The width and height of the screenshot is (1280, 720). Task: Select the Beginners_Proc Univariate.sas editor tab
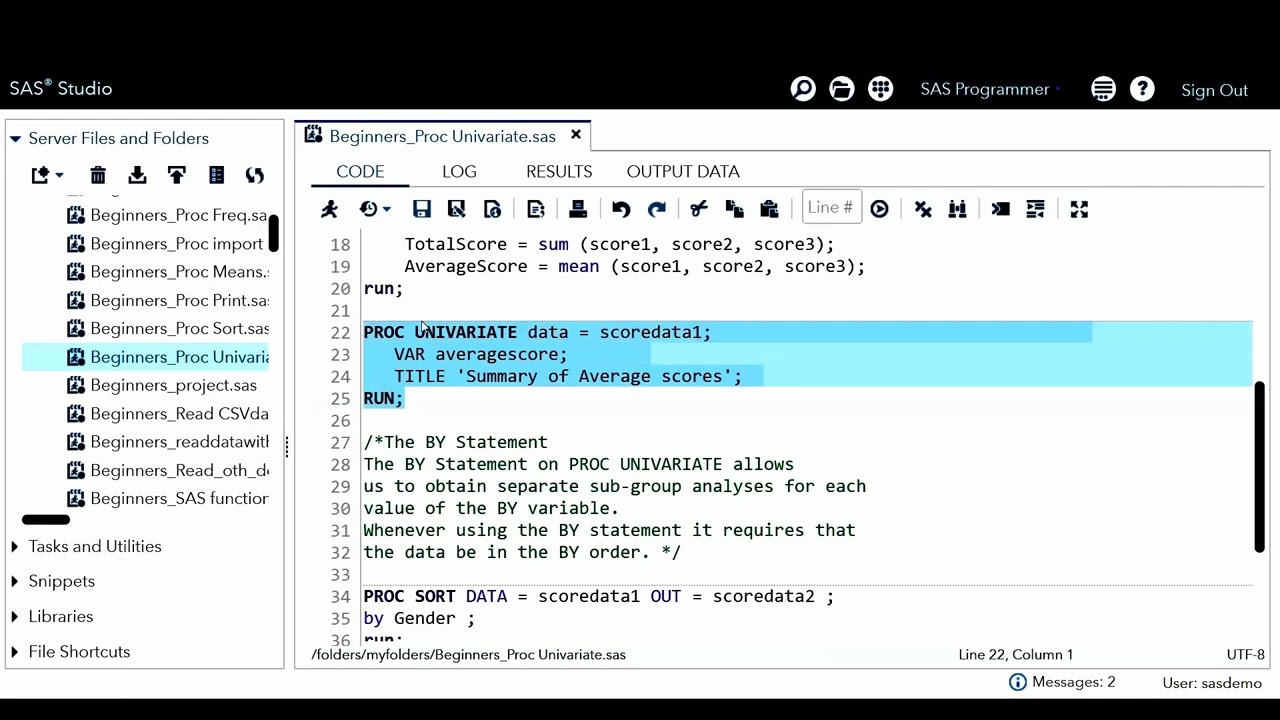click(442, 136)
